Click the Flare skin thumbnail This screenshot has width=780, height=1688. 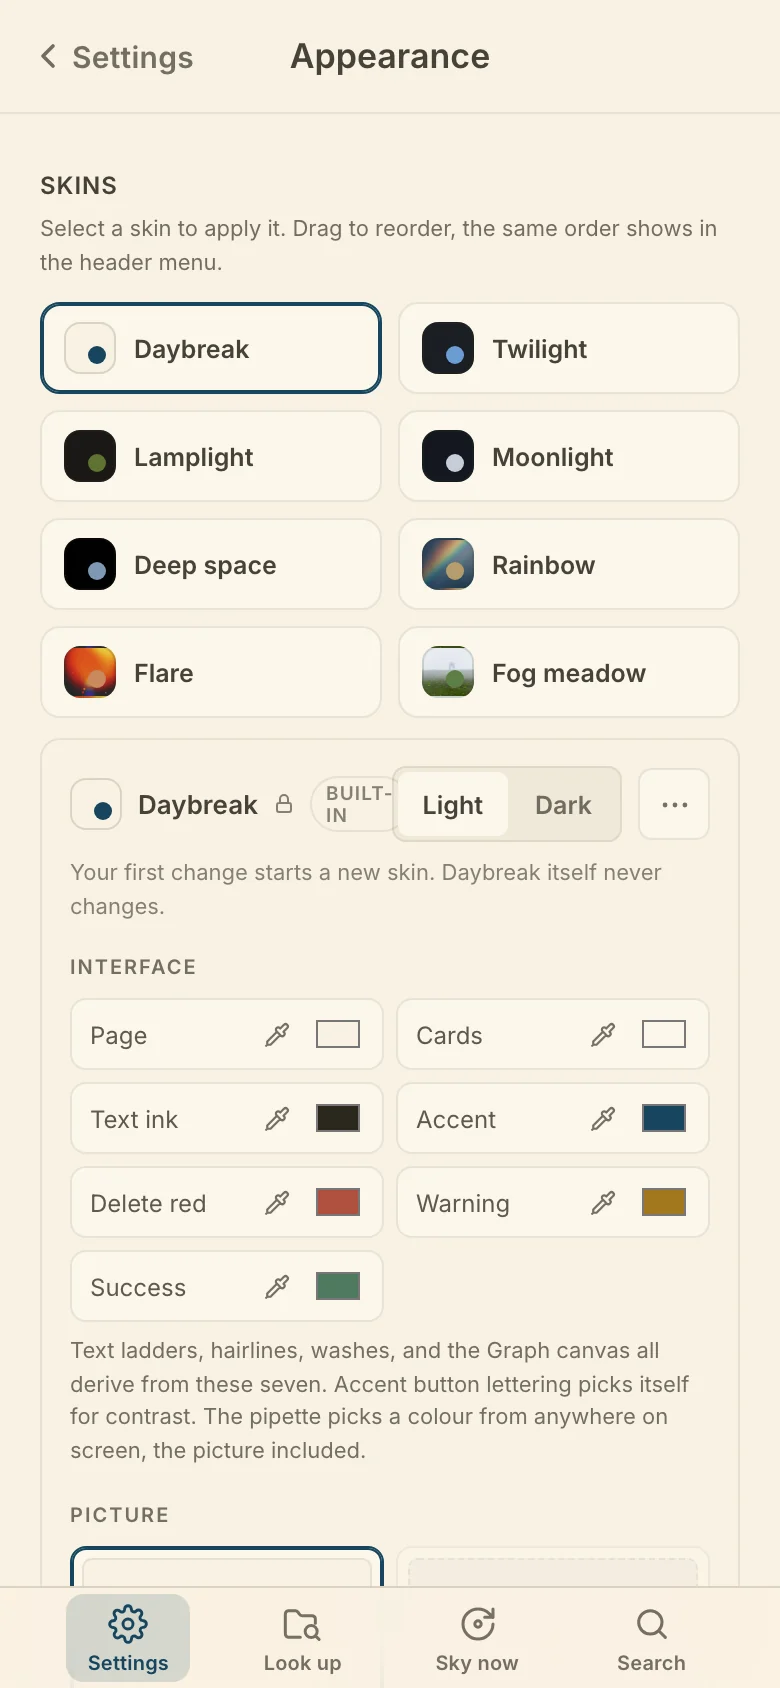(x=90, y=672)
